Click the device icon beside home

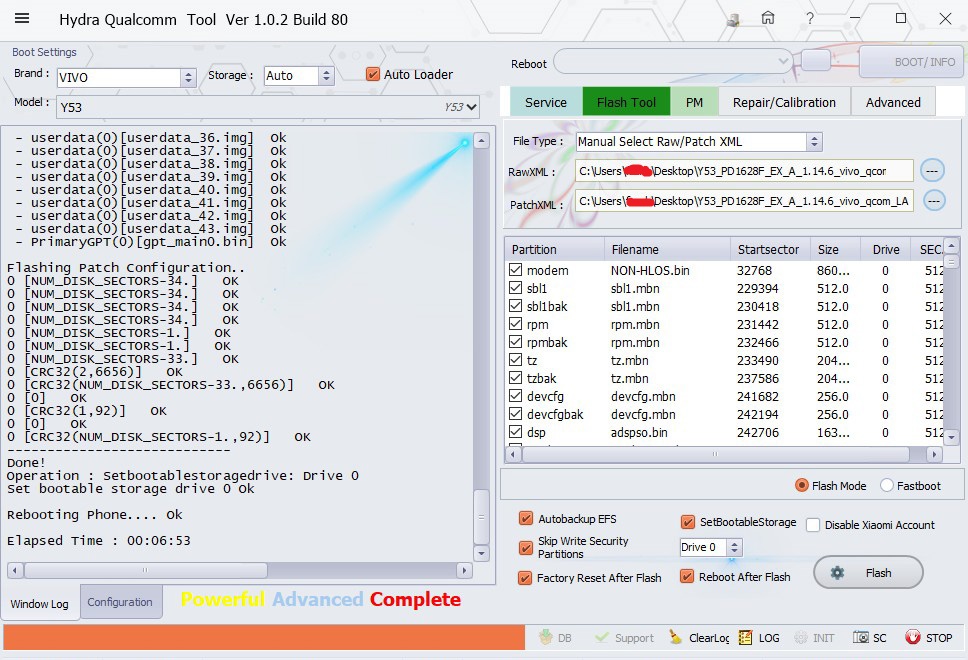click(x=733, y=20)
